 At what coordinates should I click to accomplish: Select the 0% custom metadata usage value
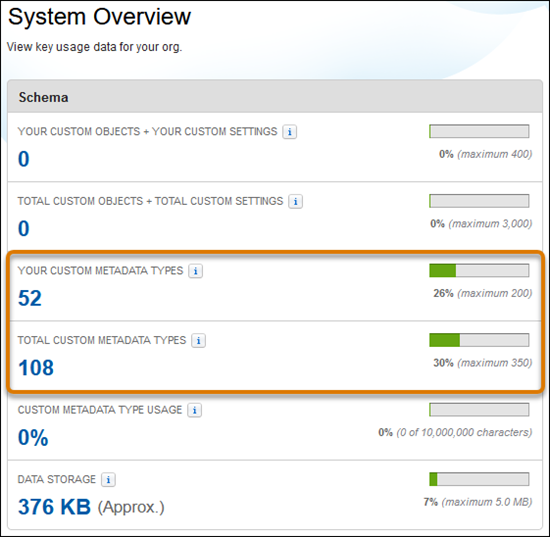pyautogui.click(x=33, y=438)
